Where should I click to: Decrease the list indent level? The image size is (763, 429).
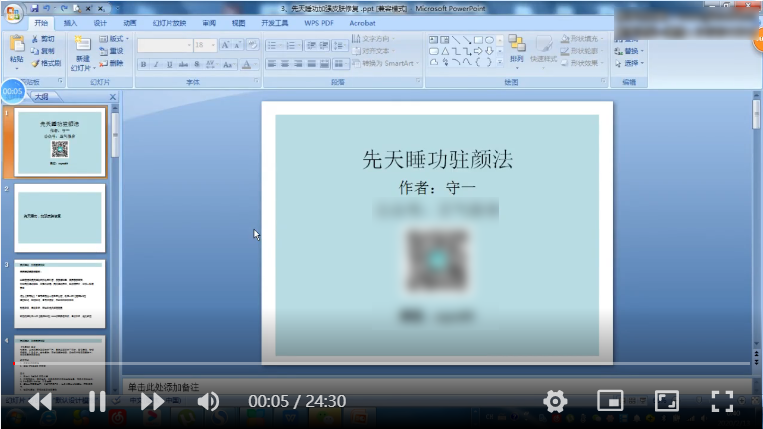click(x=311, y=45)
